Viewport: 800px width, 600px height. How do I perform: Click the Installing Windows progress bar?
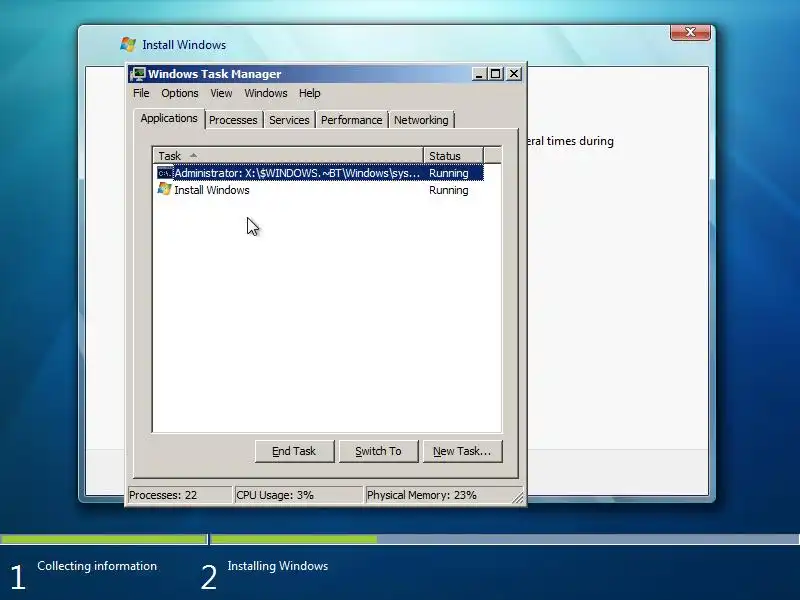coord(505,539)
